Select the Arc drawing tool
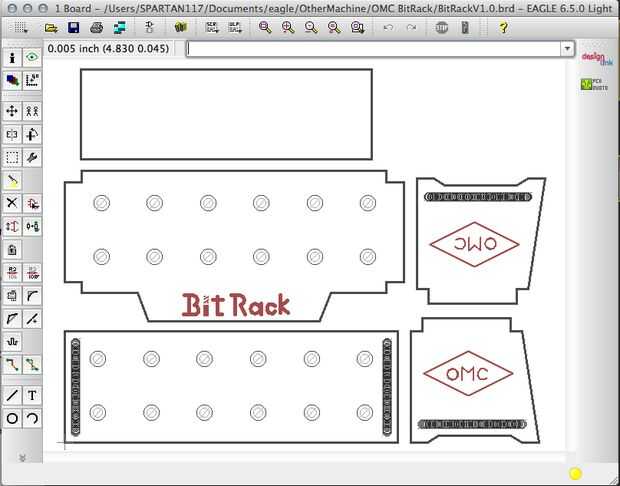Viewport: 620px width, 486px height. pos(32,418)
